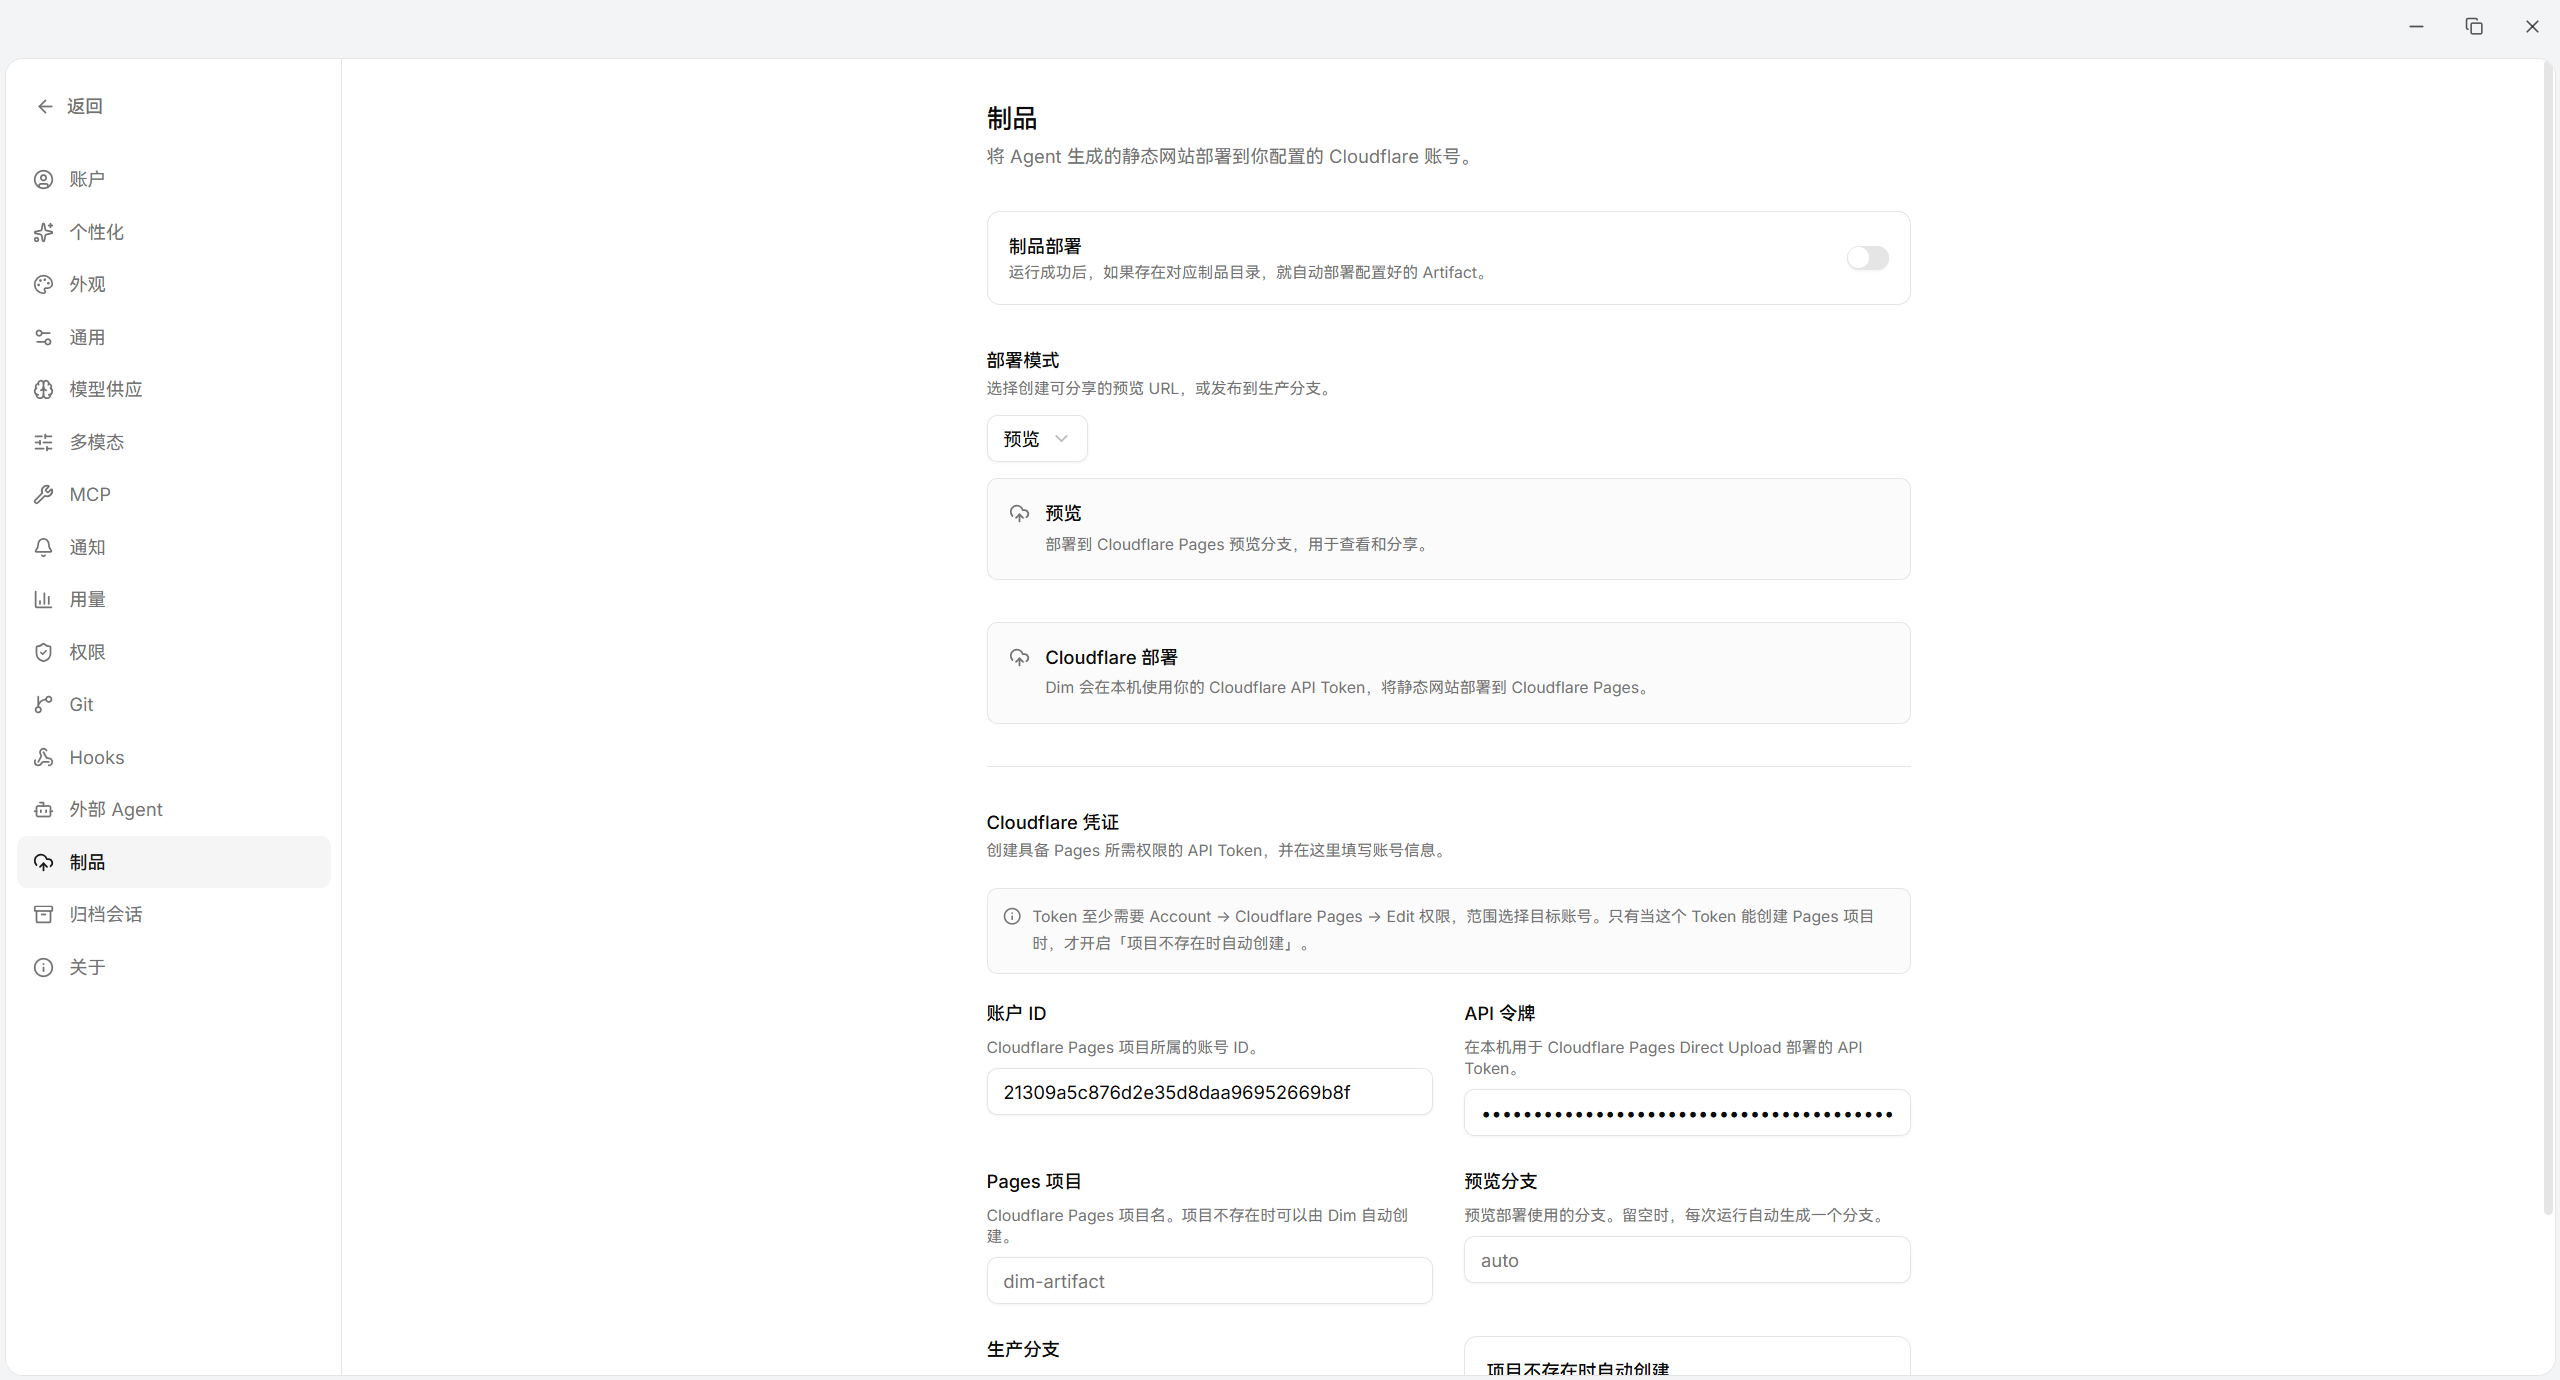This screenshot has width=2560, height=1380.
Task: Minimize the window
Action: pos(2416,27)
